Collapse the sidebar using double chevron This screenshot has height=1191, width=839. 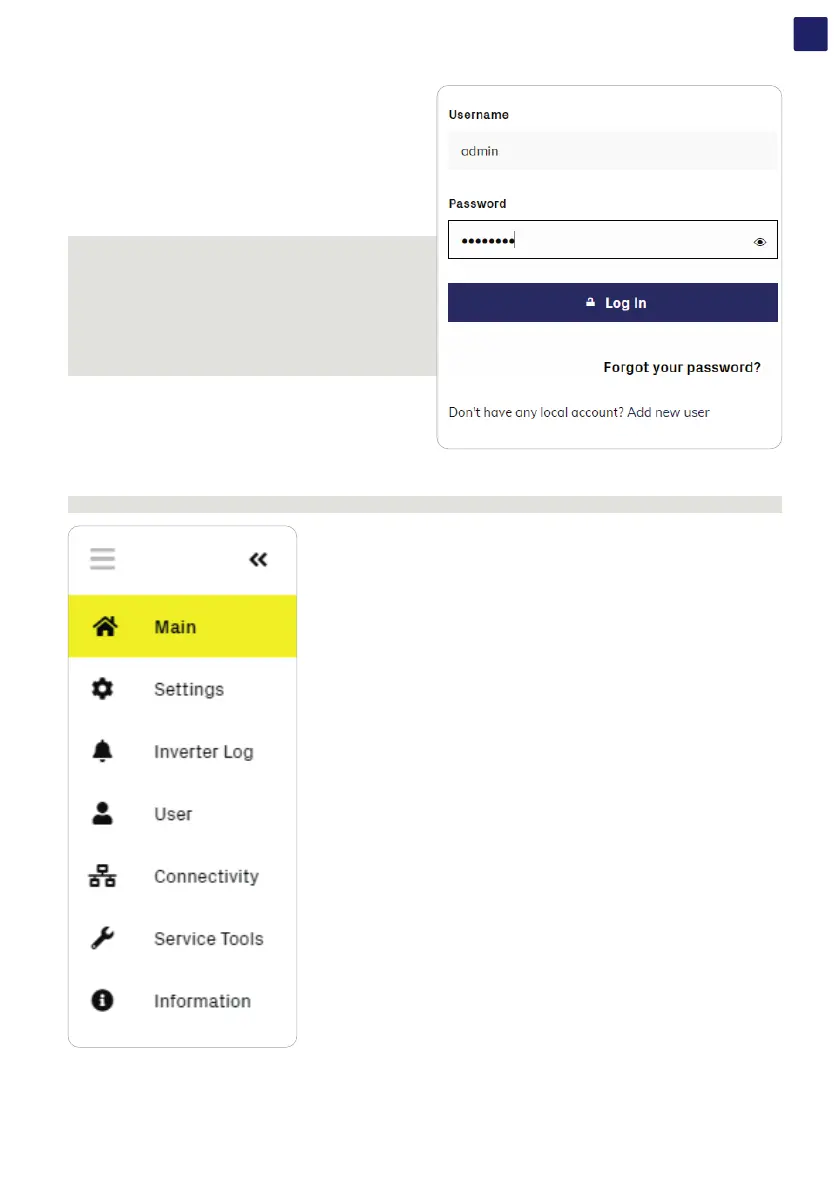(258, 560)
